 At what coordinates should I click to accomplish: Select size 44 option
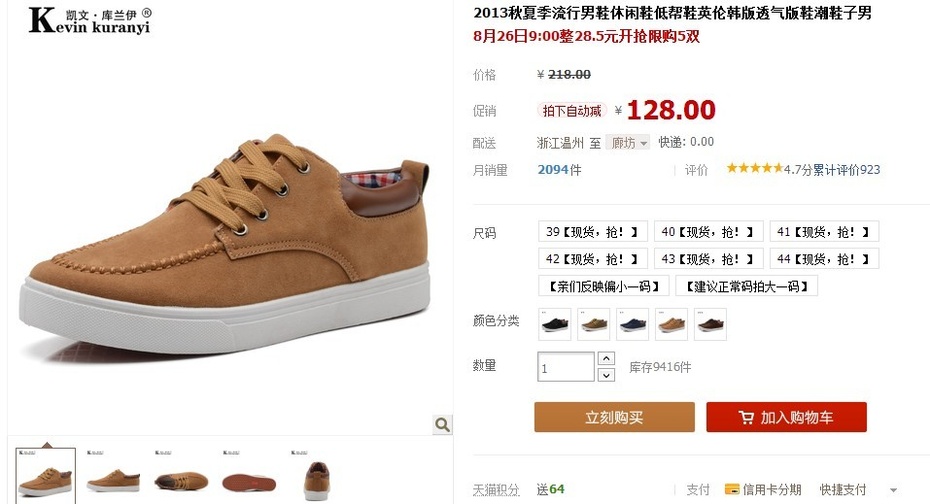click(824, 259)
